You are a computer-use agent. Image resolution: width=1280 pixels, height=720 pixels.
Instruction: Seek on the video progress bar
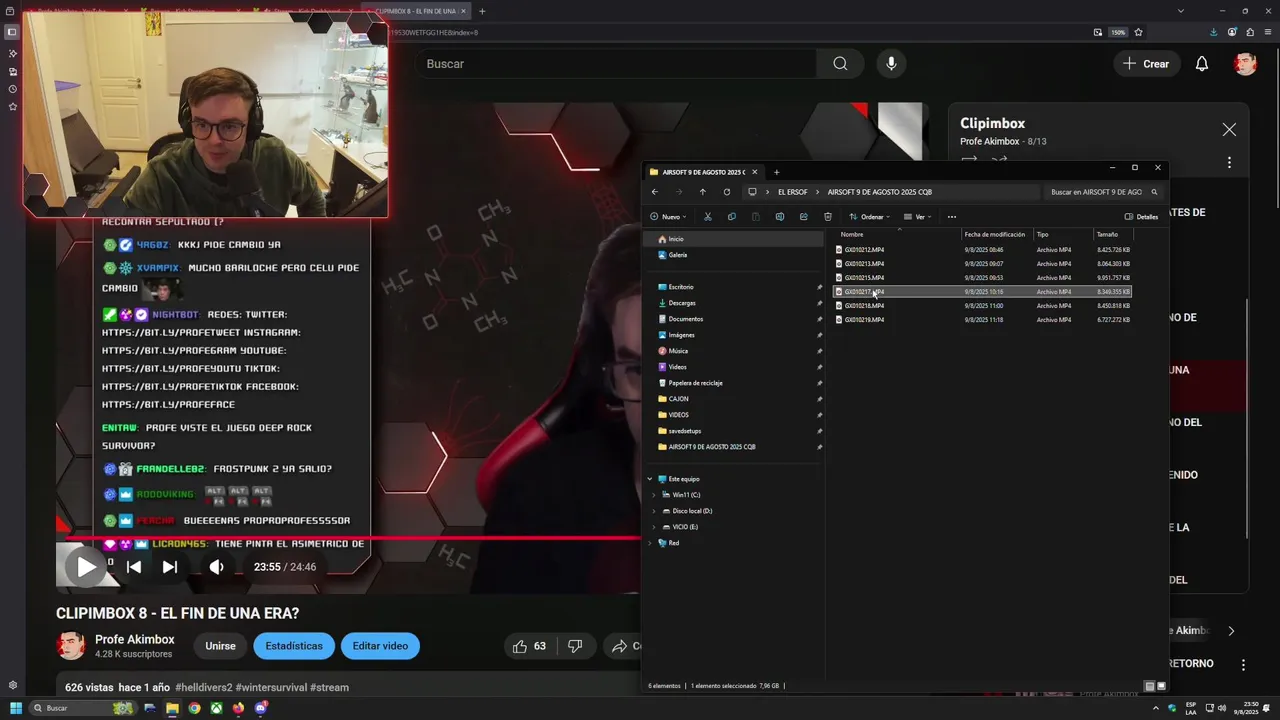coord(348,538)
